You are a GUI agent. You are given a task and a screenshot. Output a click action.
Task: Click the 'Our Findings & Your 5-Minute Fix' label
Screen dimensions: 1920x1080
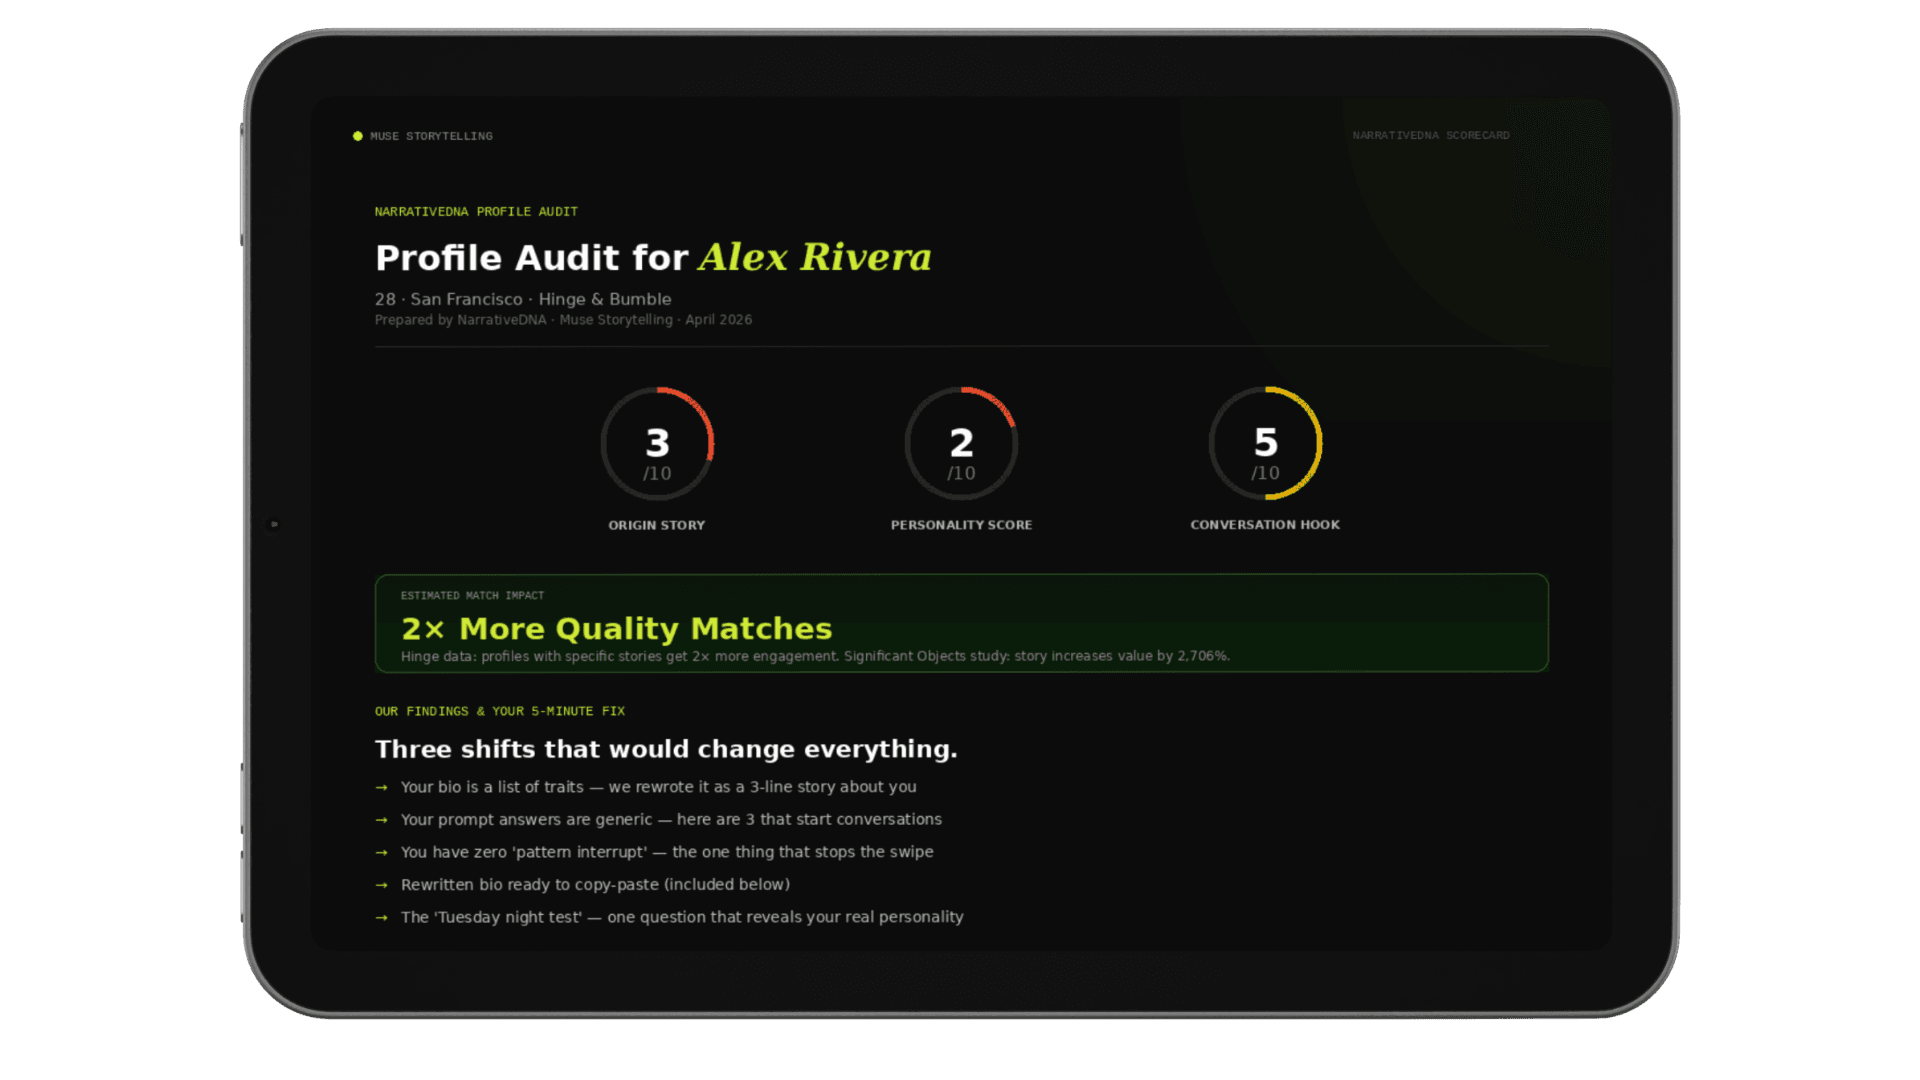click(499, 712)
